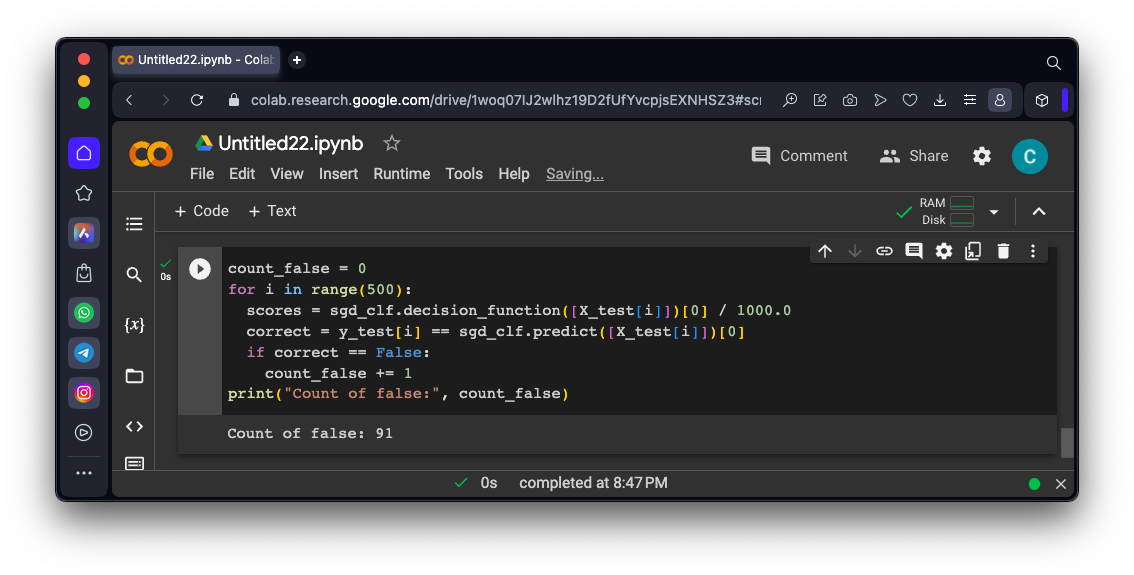
Task: Open more cell actions three-dot menu
Action: coord(1033,251)
